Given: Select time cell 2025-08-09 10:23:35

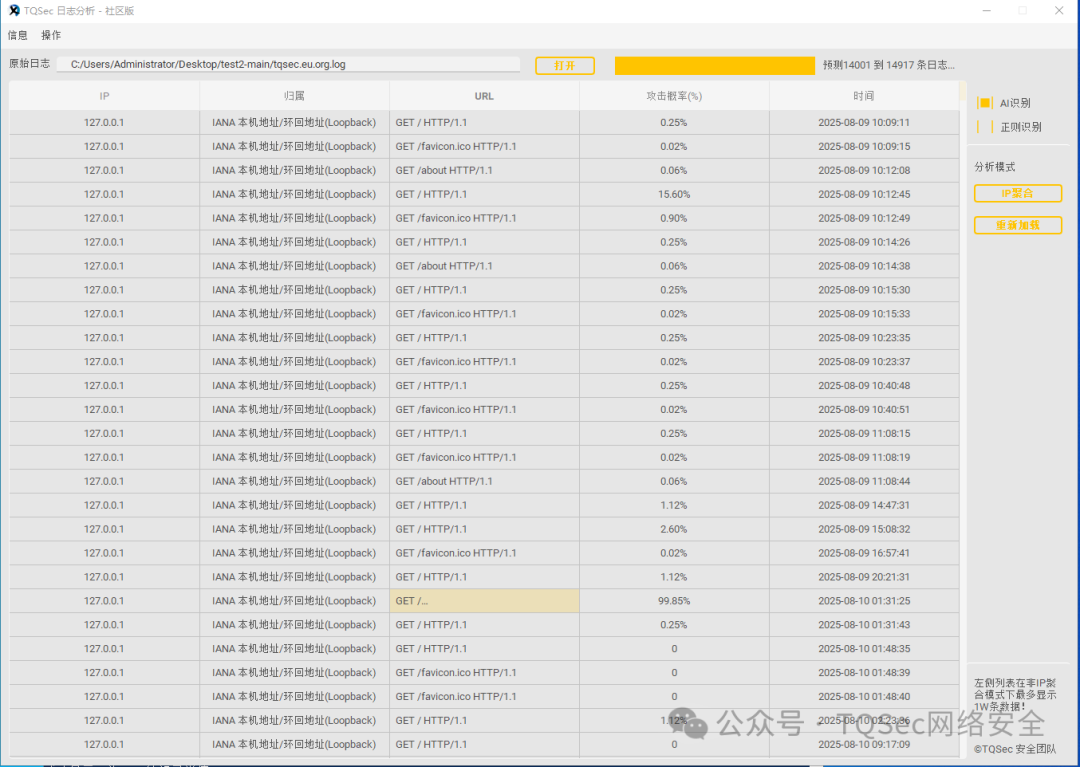Looking at the screenshot, I should [864, 338].
